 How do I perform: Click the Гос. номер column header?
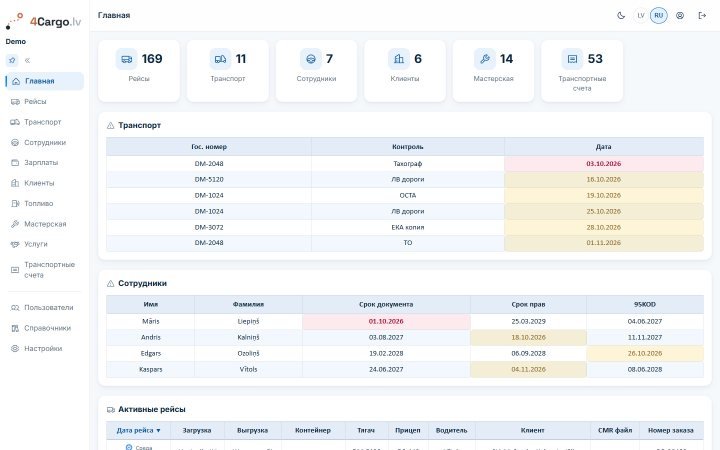tap(209, 147)
